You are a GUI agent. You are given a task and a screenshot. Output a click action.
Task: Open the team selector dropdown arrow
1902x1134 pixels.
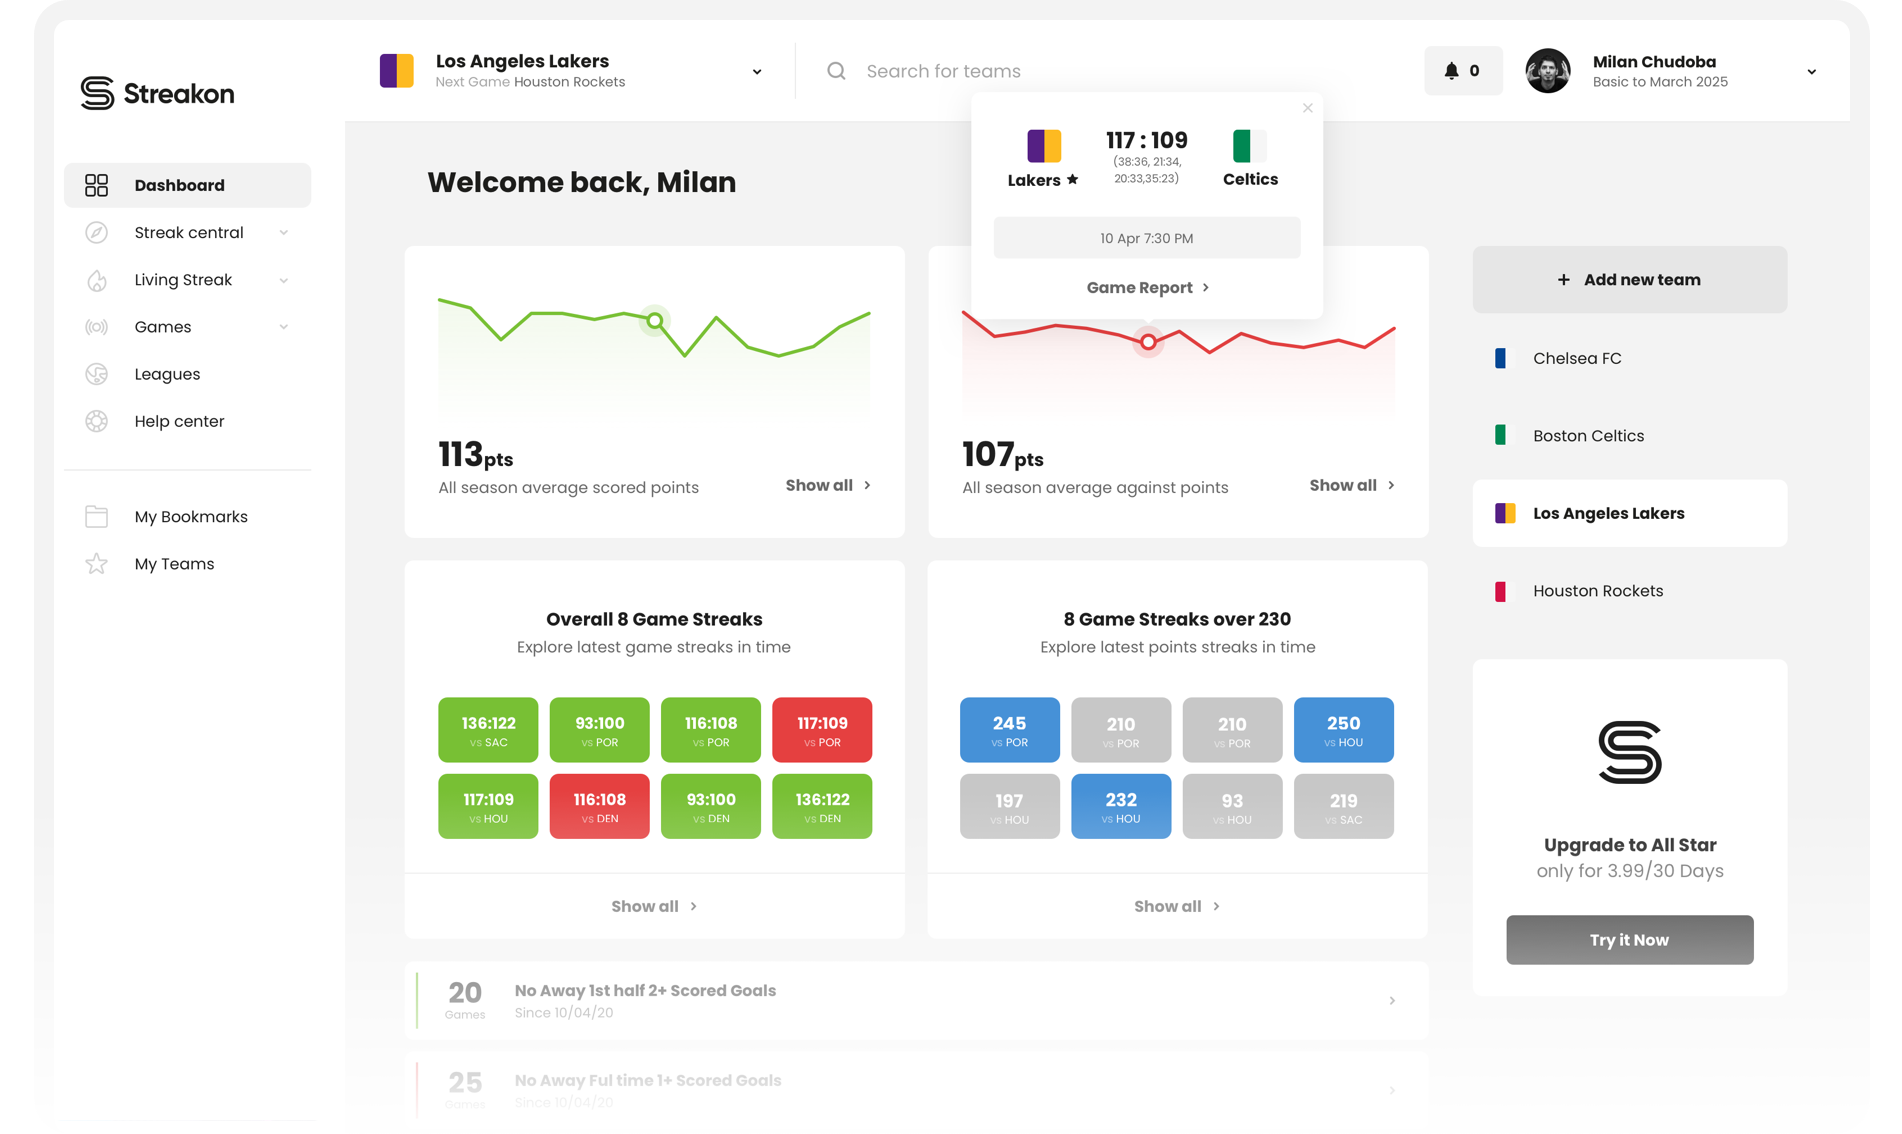(x=757, y=72)
